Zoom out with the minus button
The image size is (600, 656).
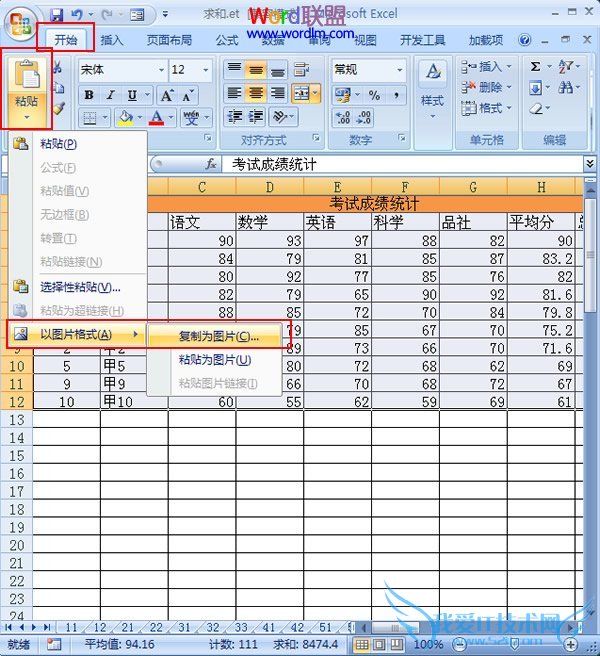(460, 644)
